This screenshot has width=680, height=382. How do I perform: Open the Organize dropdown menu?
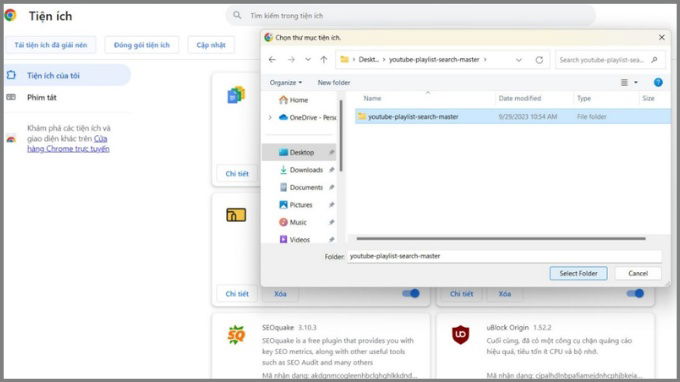click(285, 82)
